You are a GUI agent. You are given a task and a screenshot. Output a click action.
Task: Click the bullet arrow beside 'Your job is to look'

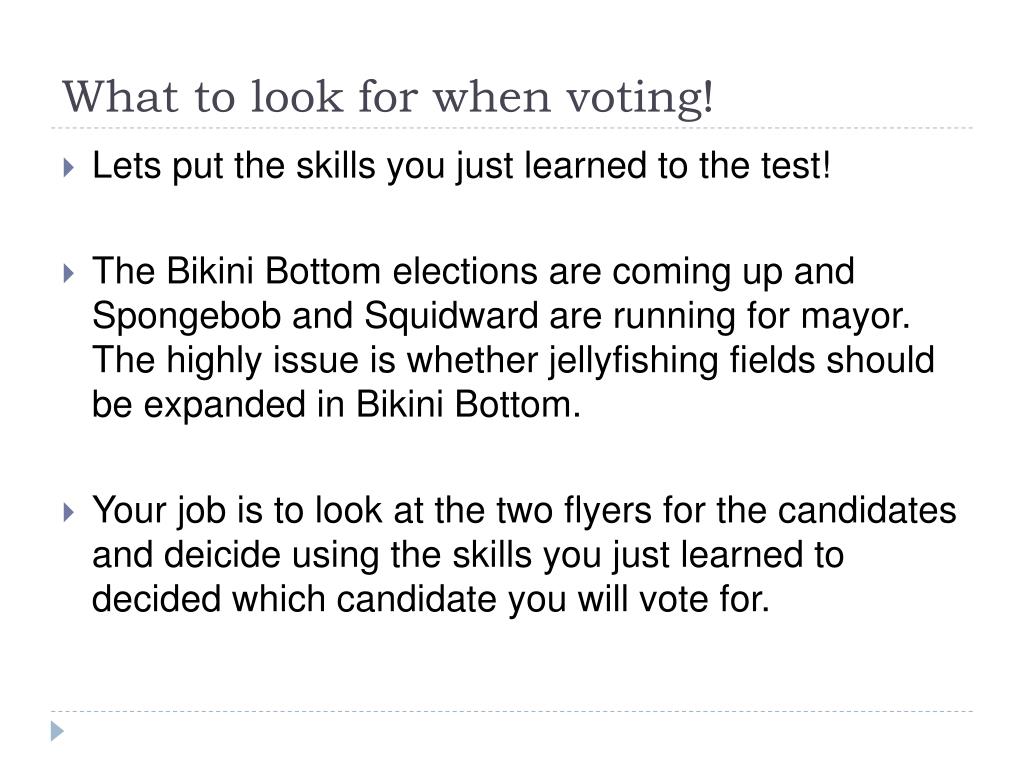click(69, 512)
